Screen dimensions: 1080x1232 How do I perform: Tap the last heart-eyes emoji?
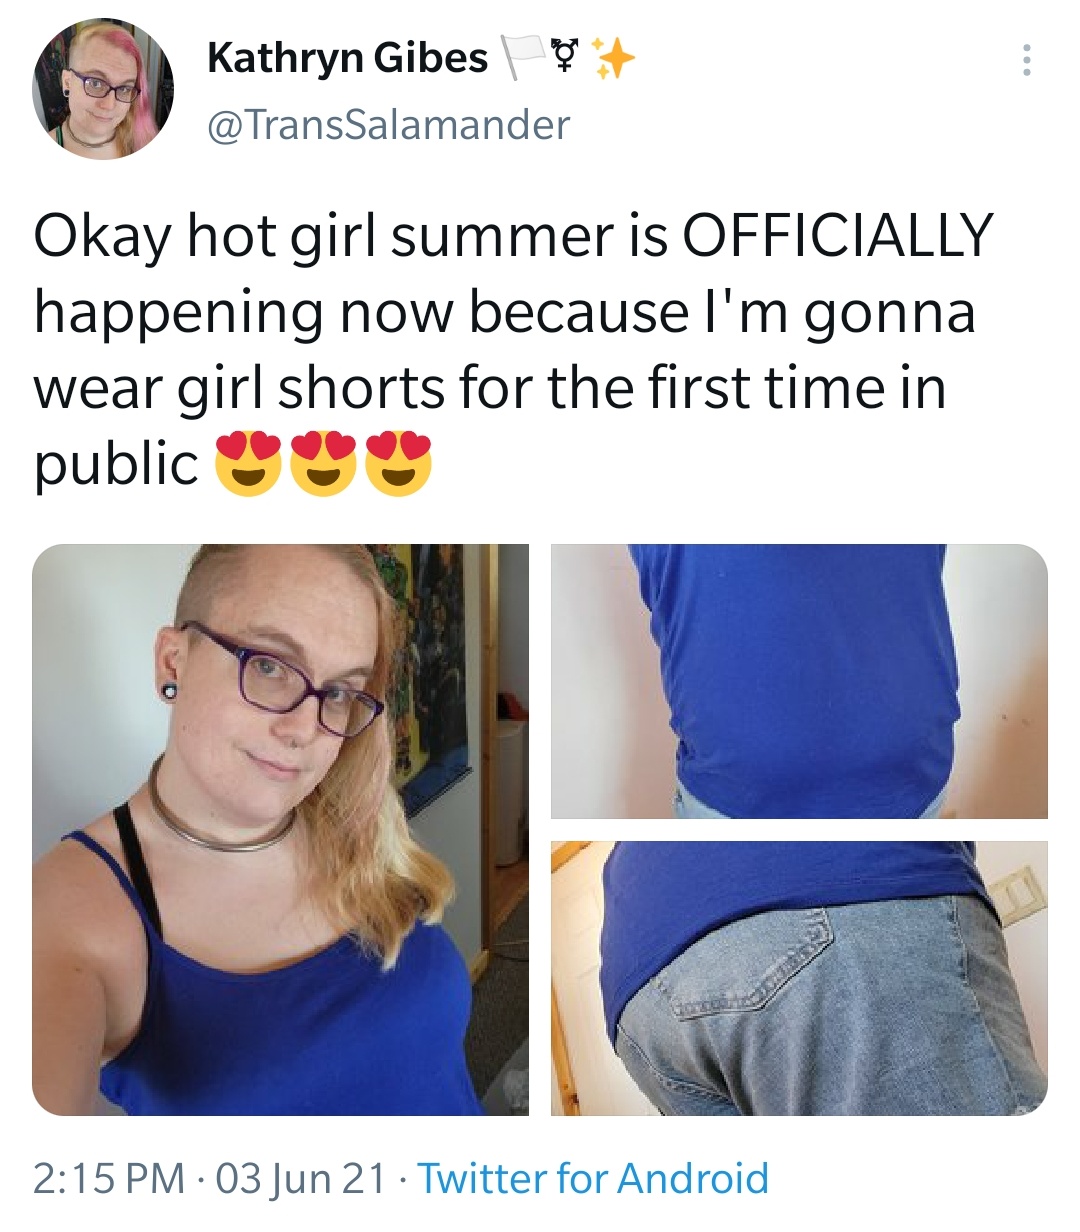click(399, 464)
